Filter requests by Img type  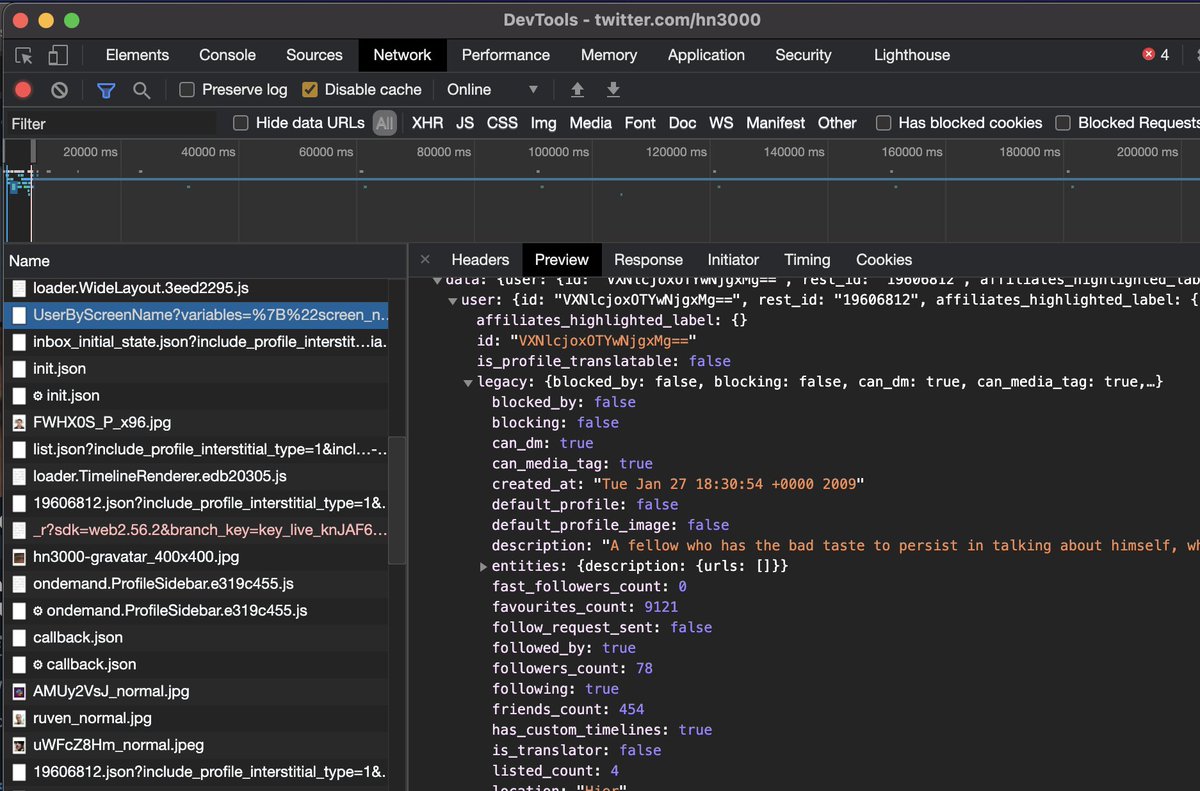point(543,123)
